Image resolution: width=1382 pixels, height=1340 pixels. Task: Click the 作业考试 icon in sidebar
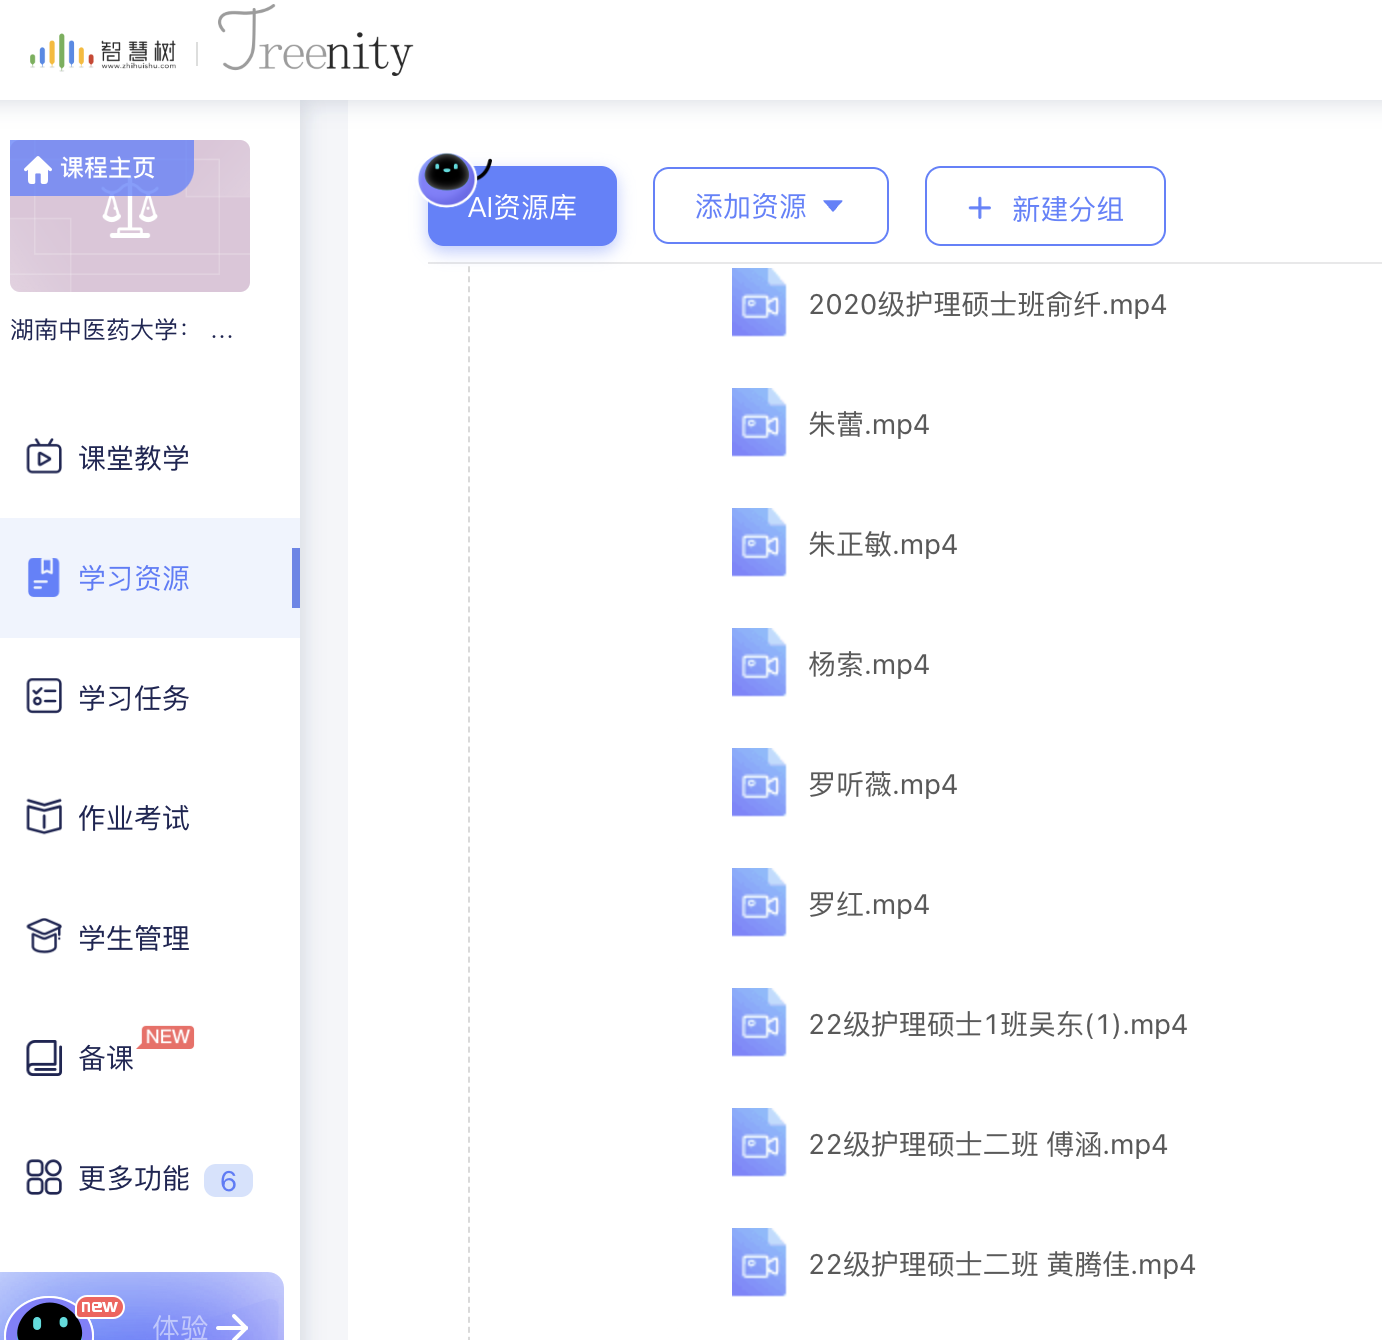pyautogui.click(x=44, y=817)
